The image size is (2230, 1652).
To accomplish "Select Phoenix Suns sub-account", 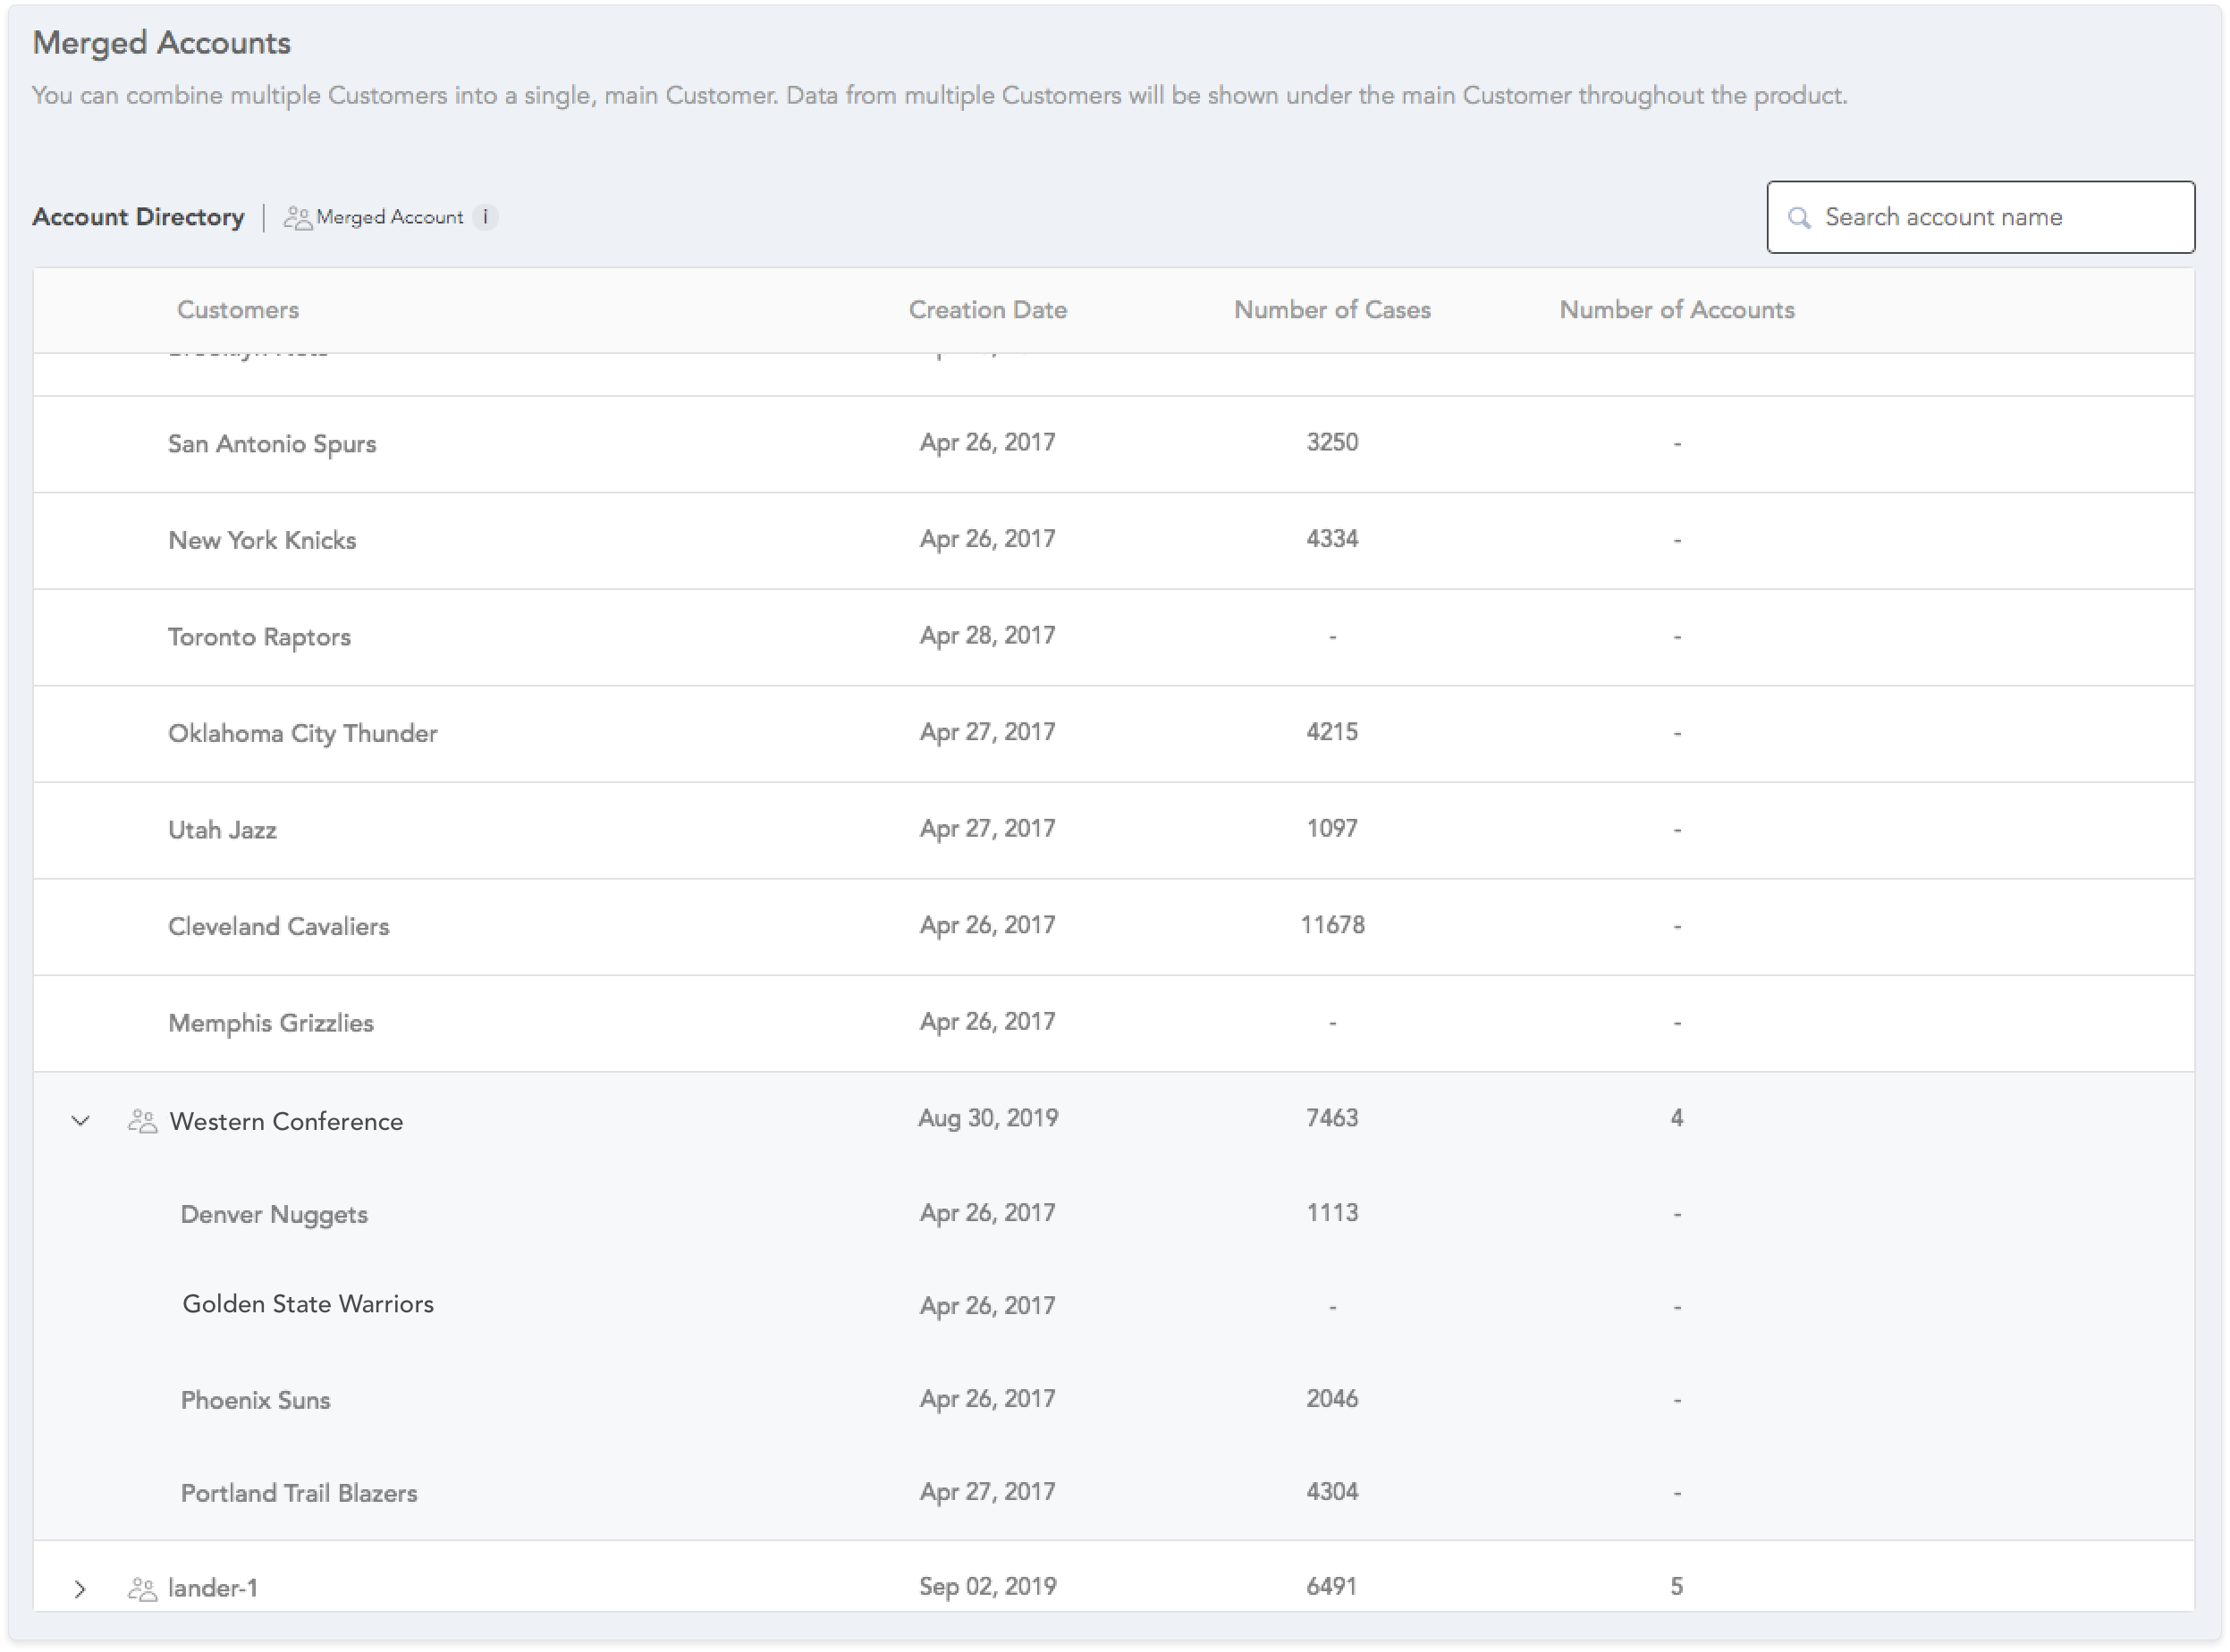I will point(255,1400).
